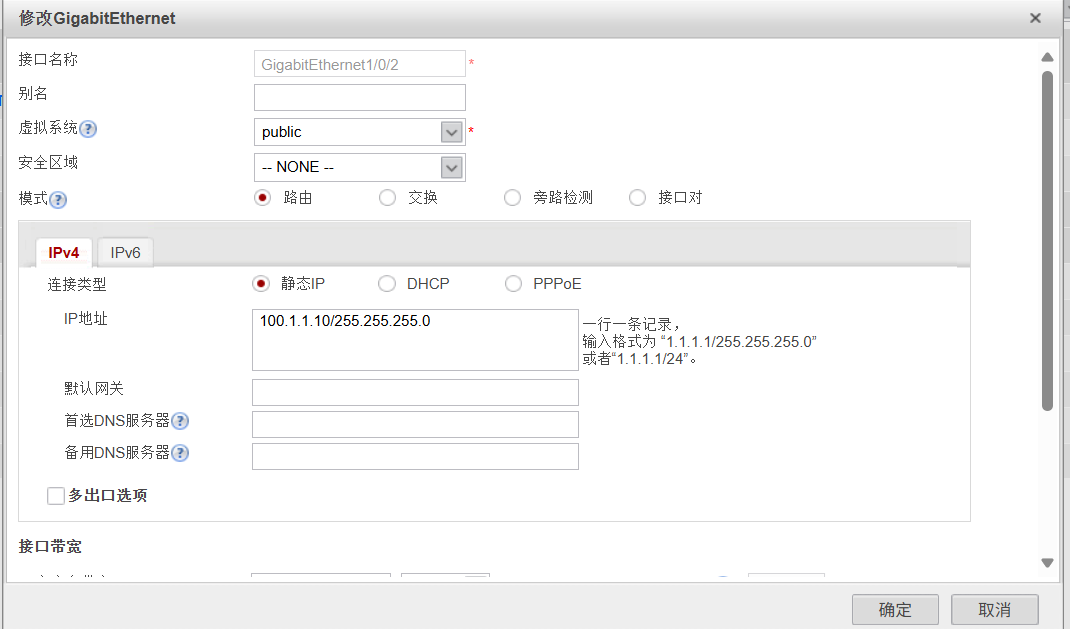The image size is (1070, 629).
Task: Select the 交换 mode radio button
Action: 387,197
